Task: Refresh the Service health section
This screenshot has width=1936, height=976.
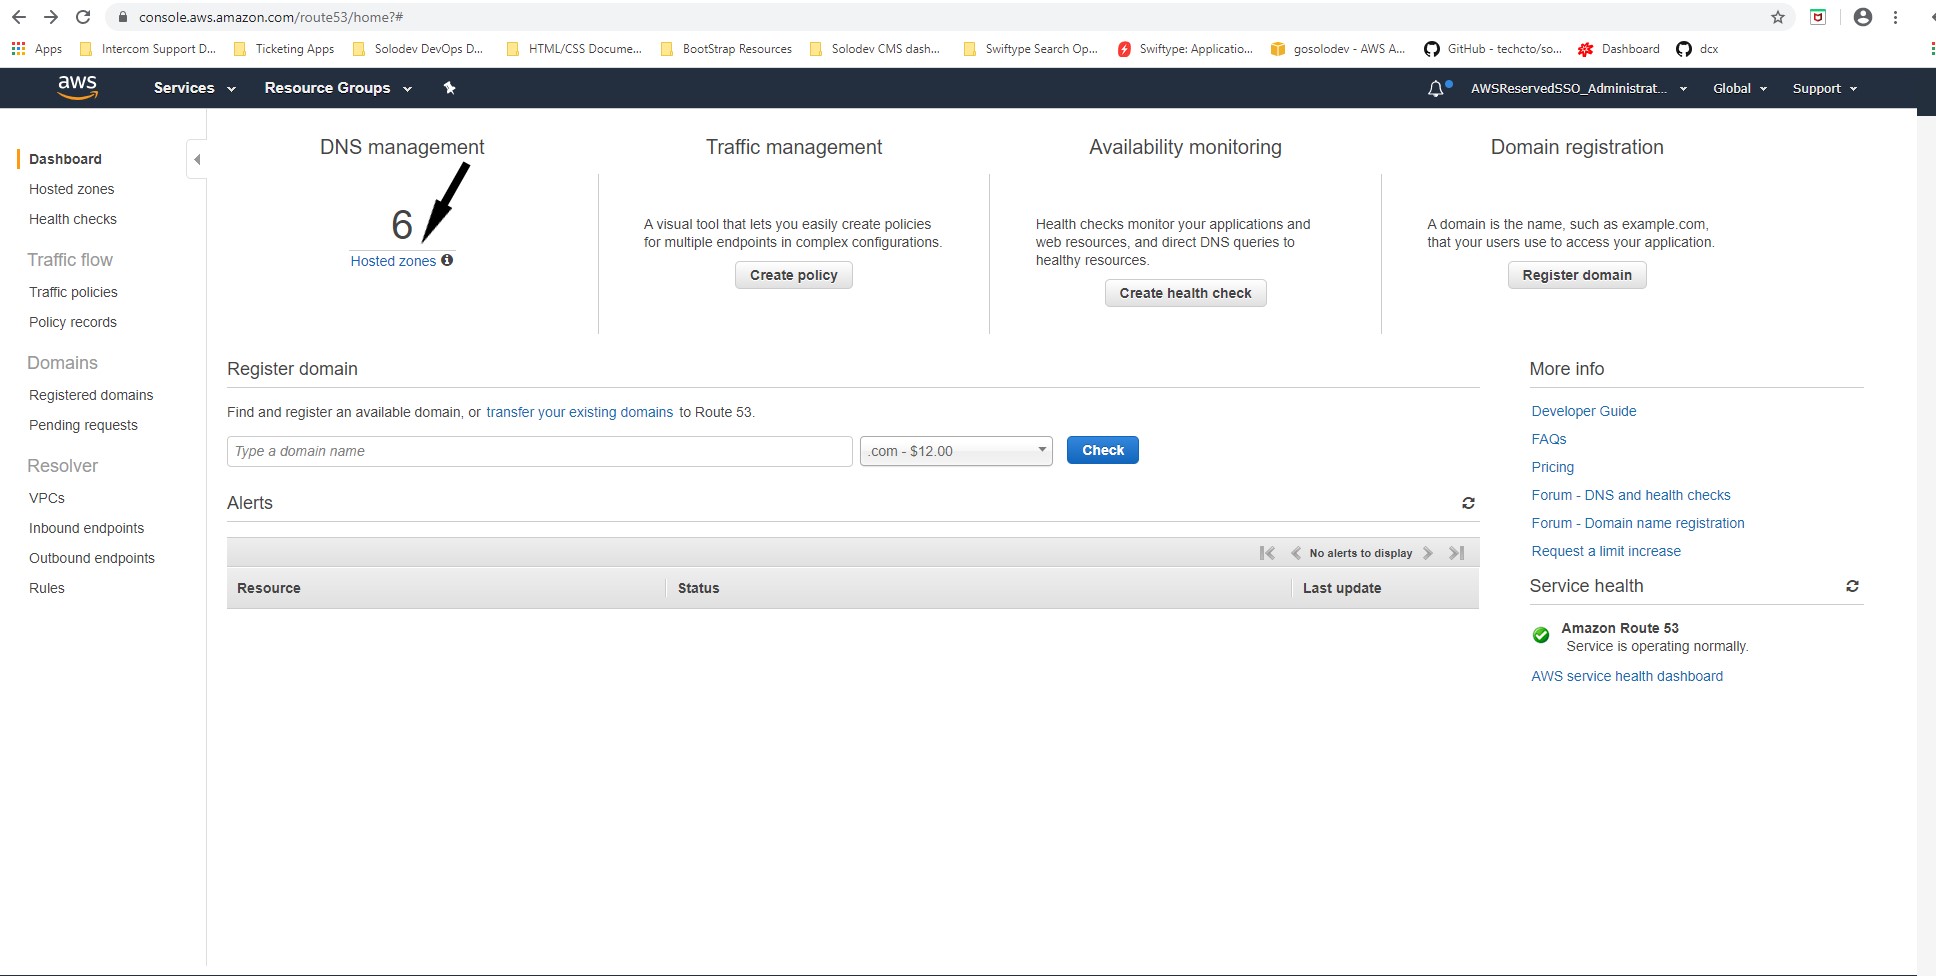Action: (1852, 586)
